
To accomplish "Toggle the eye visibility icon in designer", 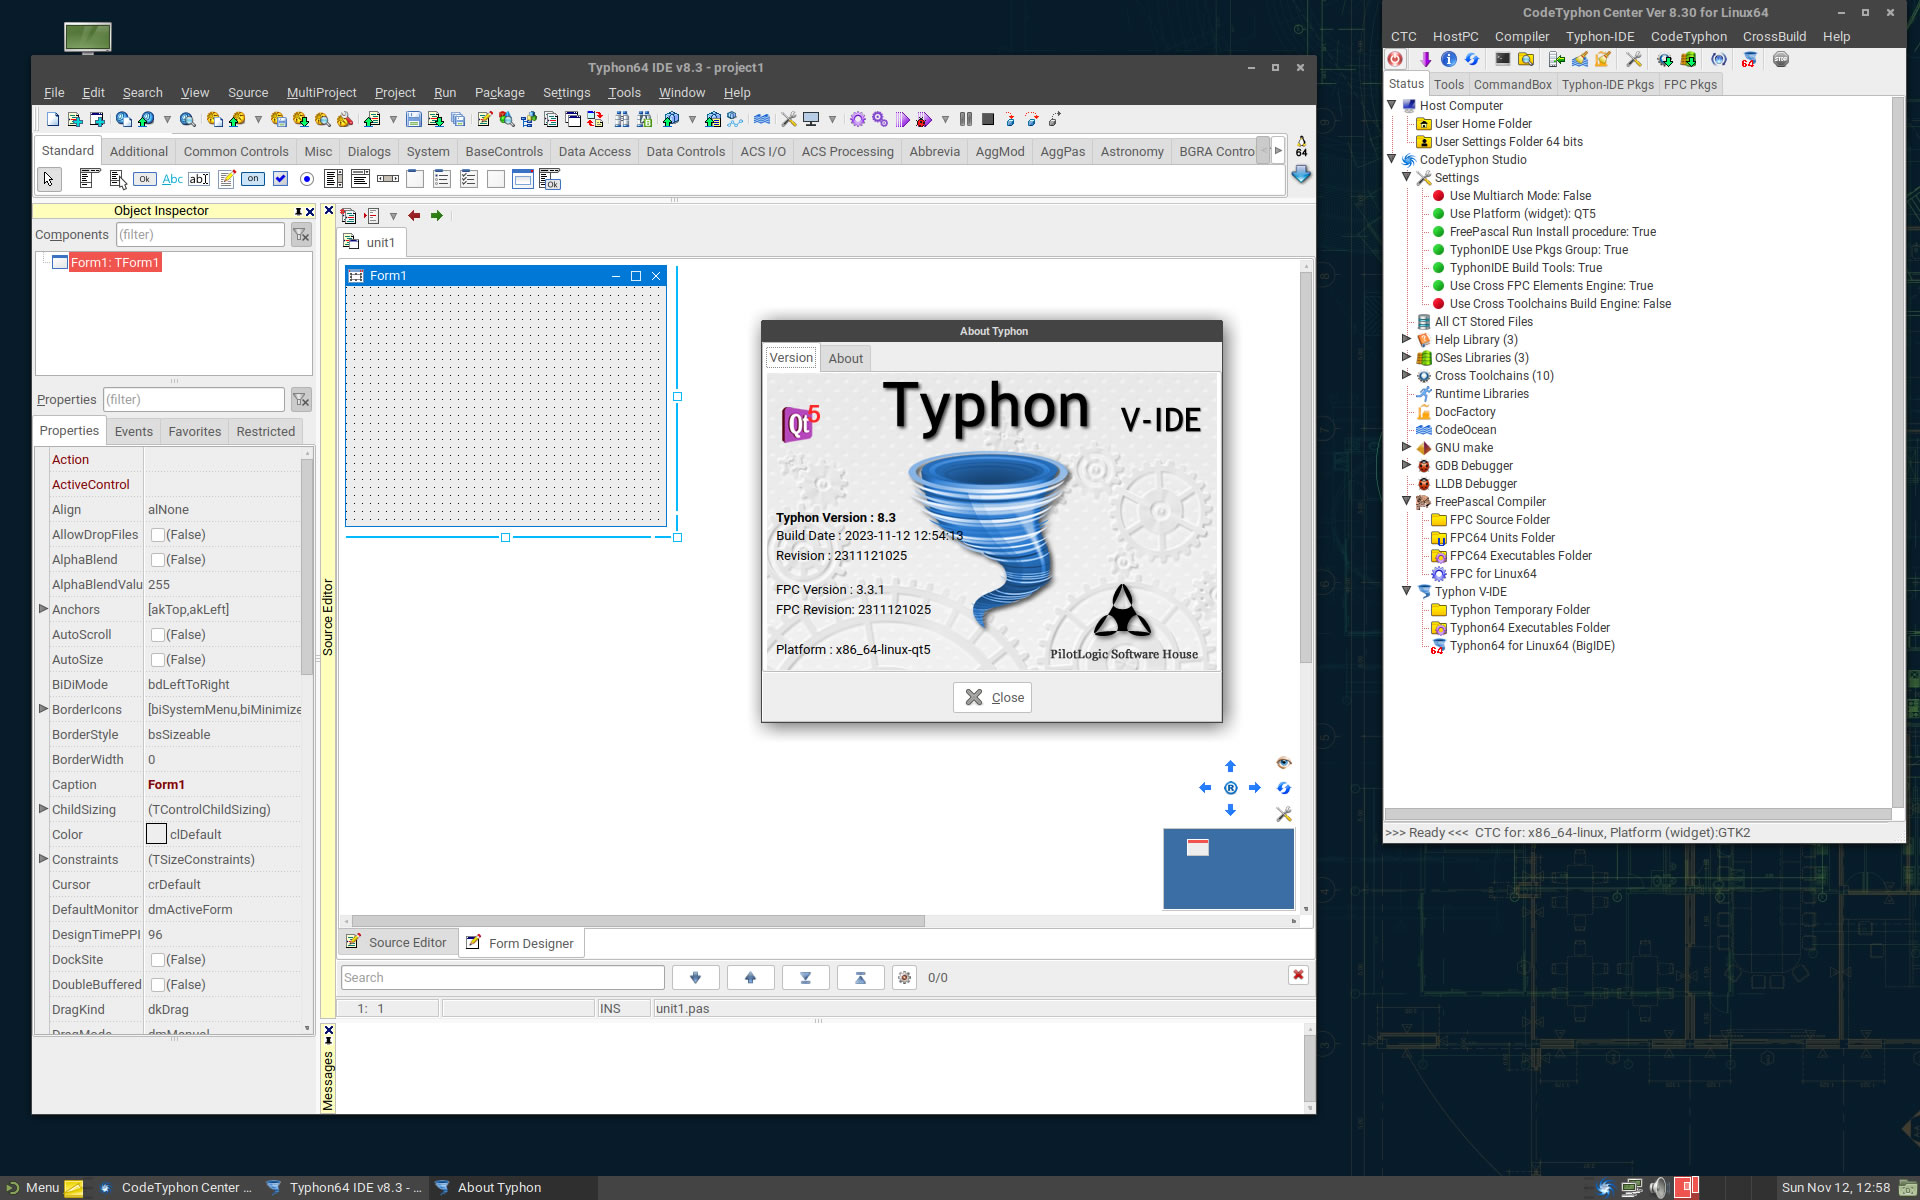I will tap(1284, 763).
